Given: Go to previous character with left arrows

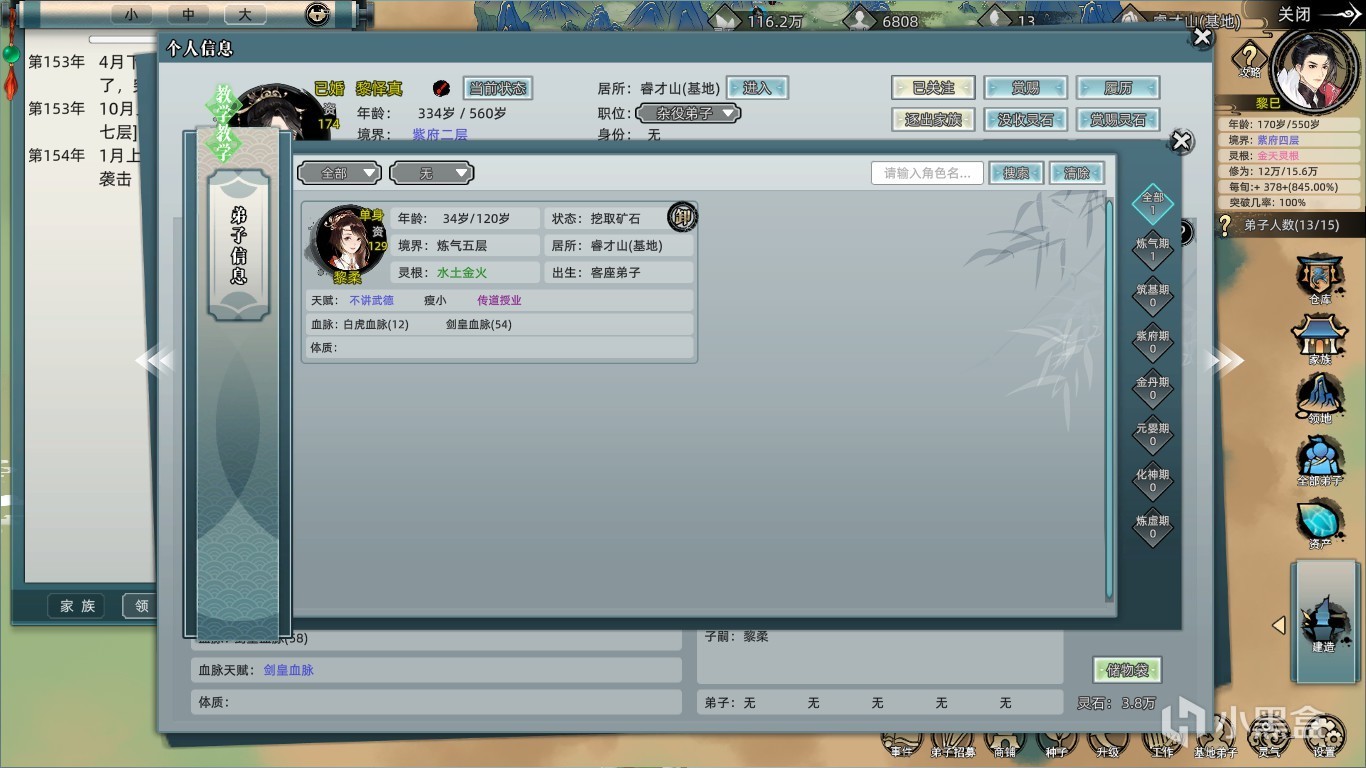Looking at the screenshot, I should tap(155, 360).
